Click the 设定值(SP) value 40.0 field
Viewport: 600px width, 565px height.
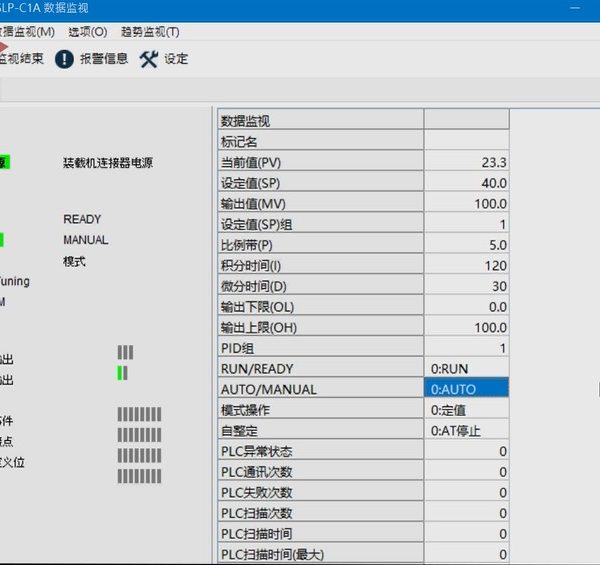(x=467, y=183)
